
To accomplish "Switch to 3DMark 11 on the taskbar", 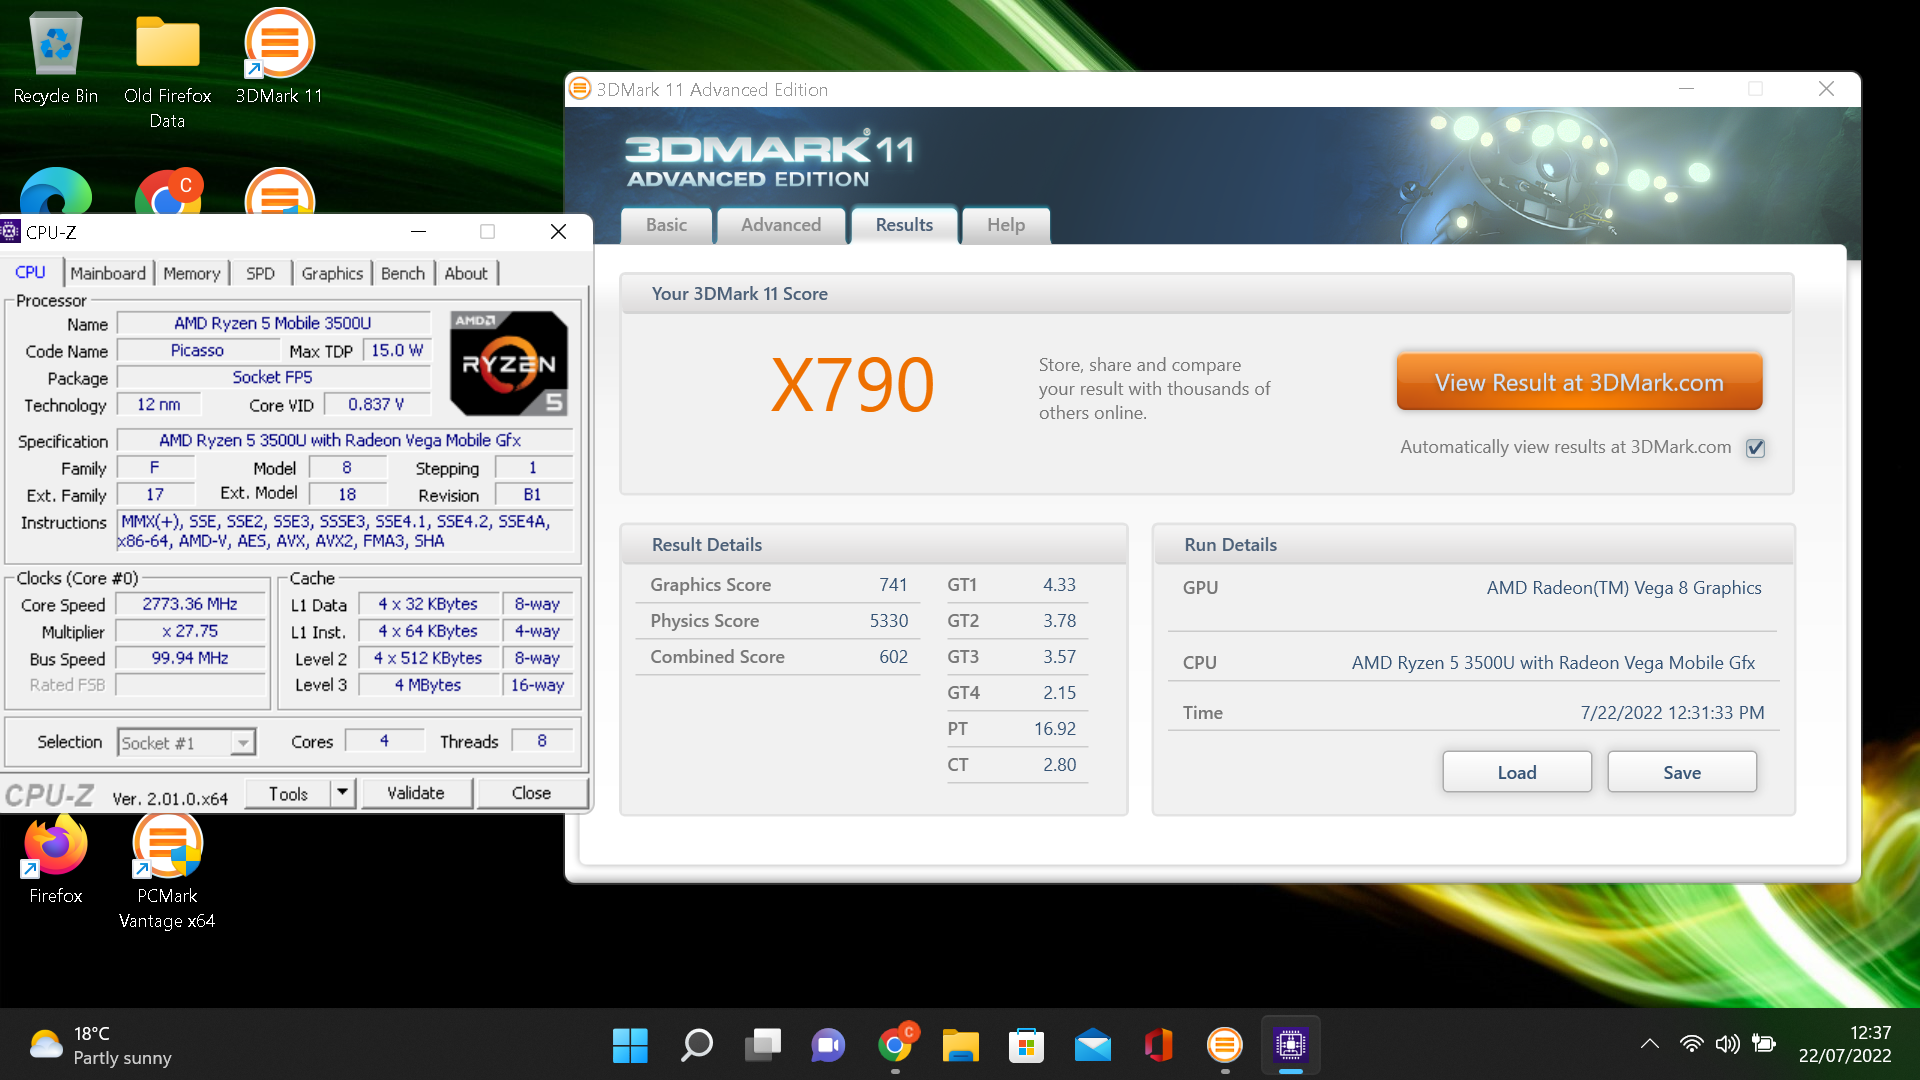I will [x=1224, y=1045].
